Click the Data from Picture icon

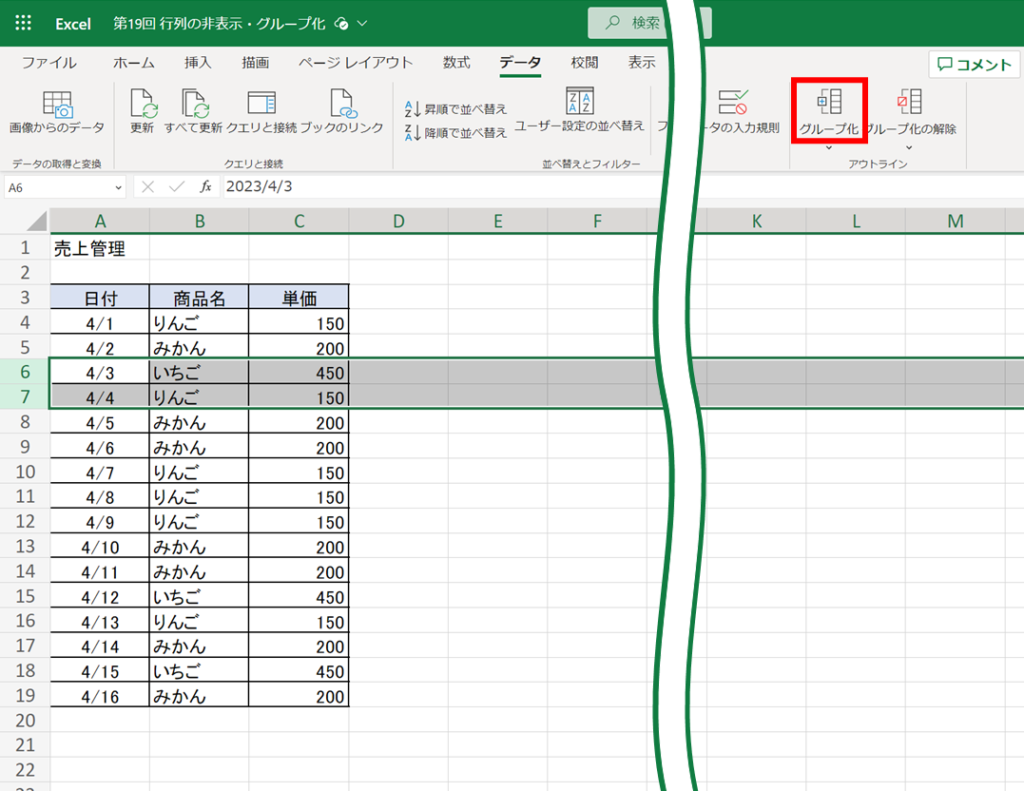pos(57,105)
